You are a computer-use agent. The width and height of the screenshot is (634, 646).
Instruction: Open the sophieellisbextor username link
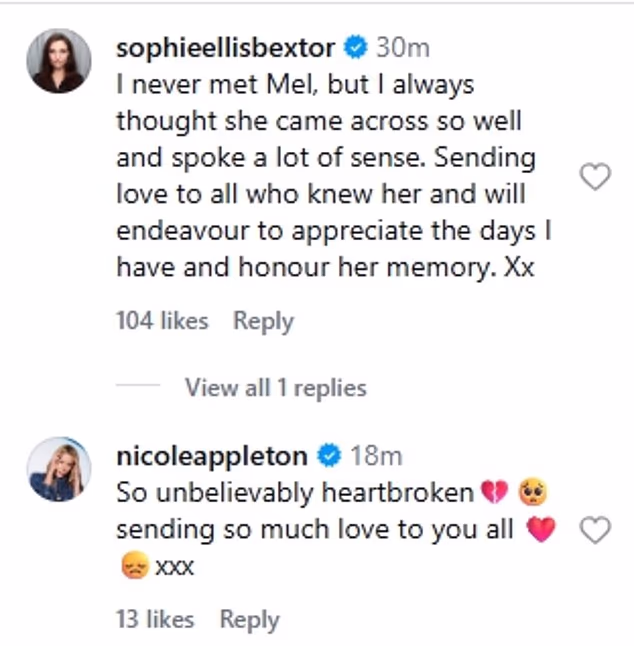click(x=226, y=47)
